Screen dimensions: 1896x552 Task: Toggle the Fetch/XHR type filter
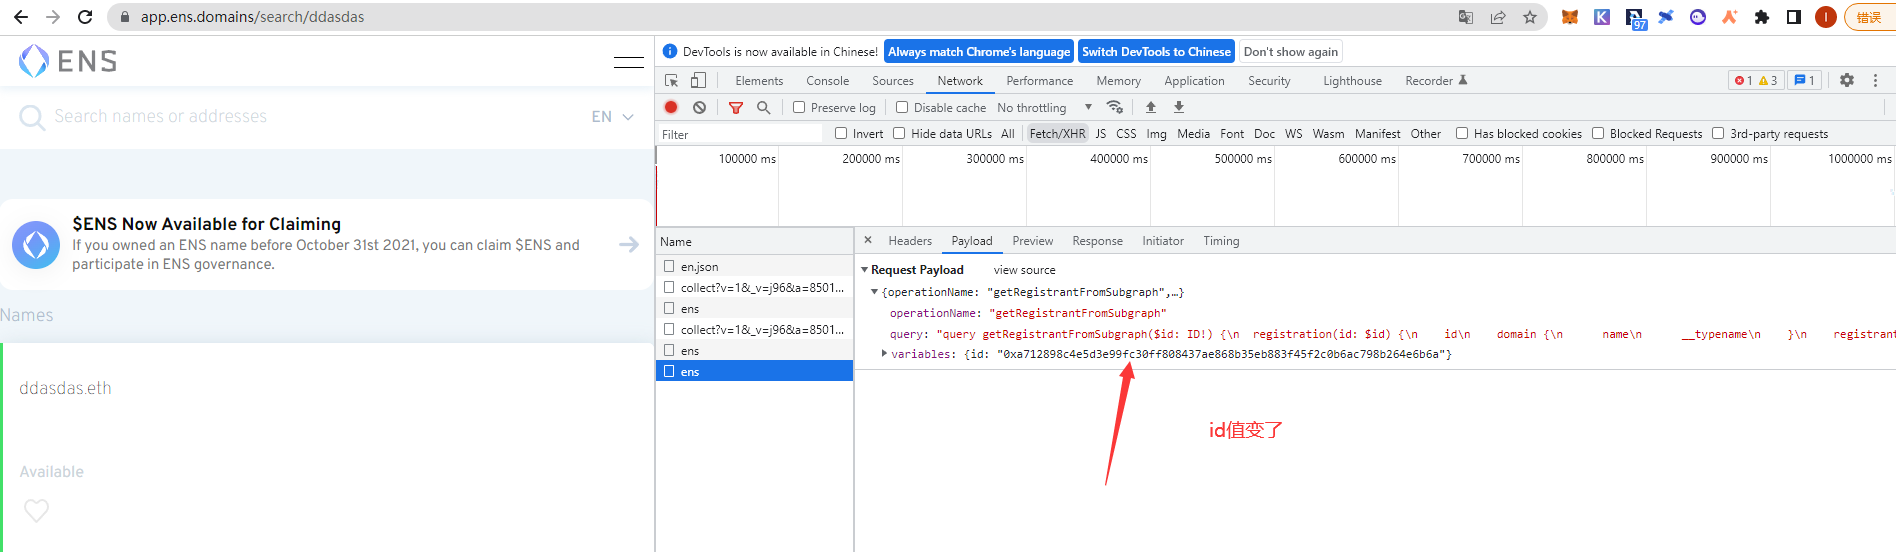(x=1057, y=133)
